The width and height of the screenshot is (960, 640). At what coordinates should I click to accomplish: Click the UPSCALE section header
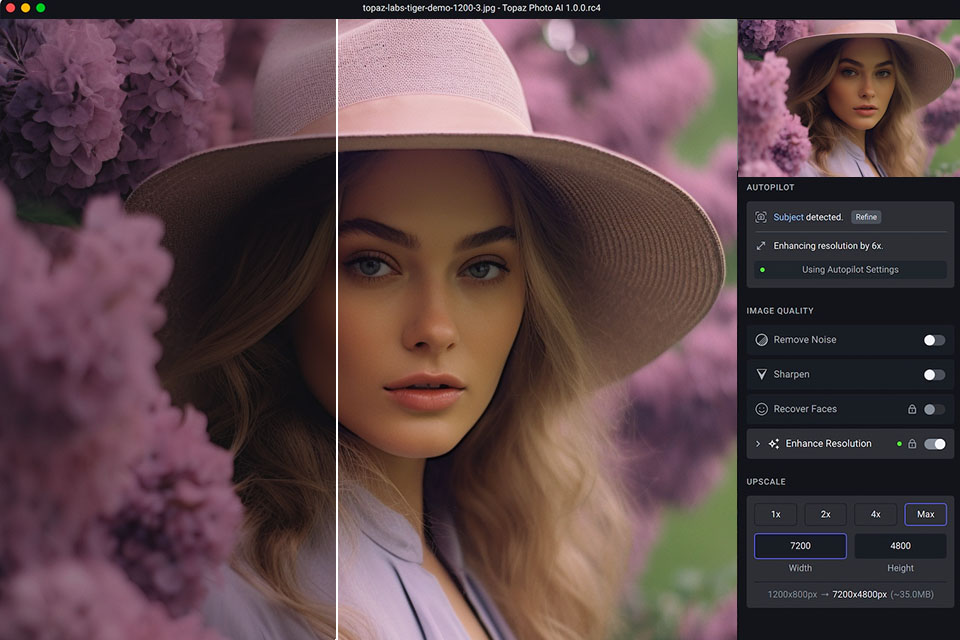766,482
